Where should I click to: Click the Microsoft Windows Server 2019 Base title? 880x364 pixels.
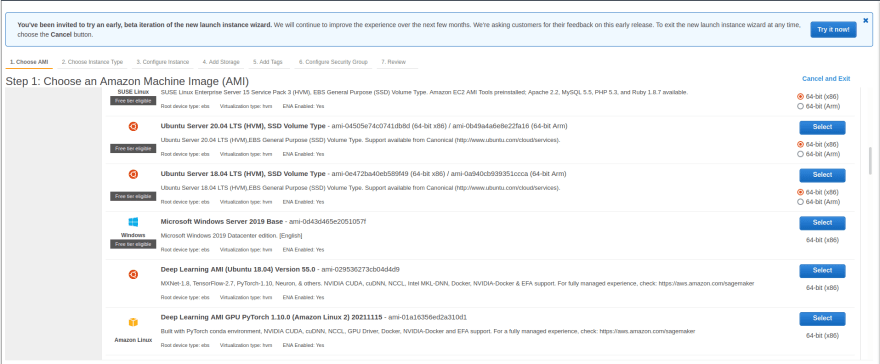pyautogui.click(x=222, y=222)
